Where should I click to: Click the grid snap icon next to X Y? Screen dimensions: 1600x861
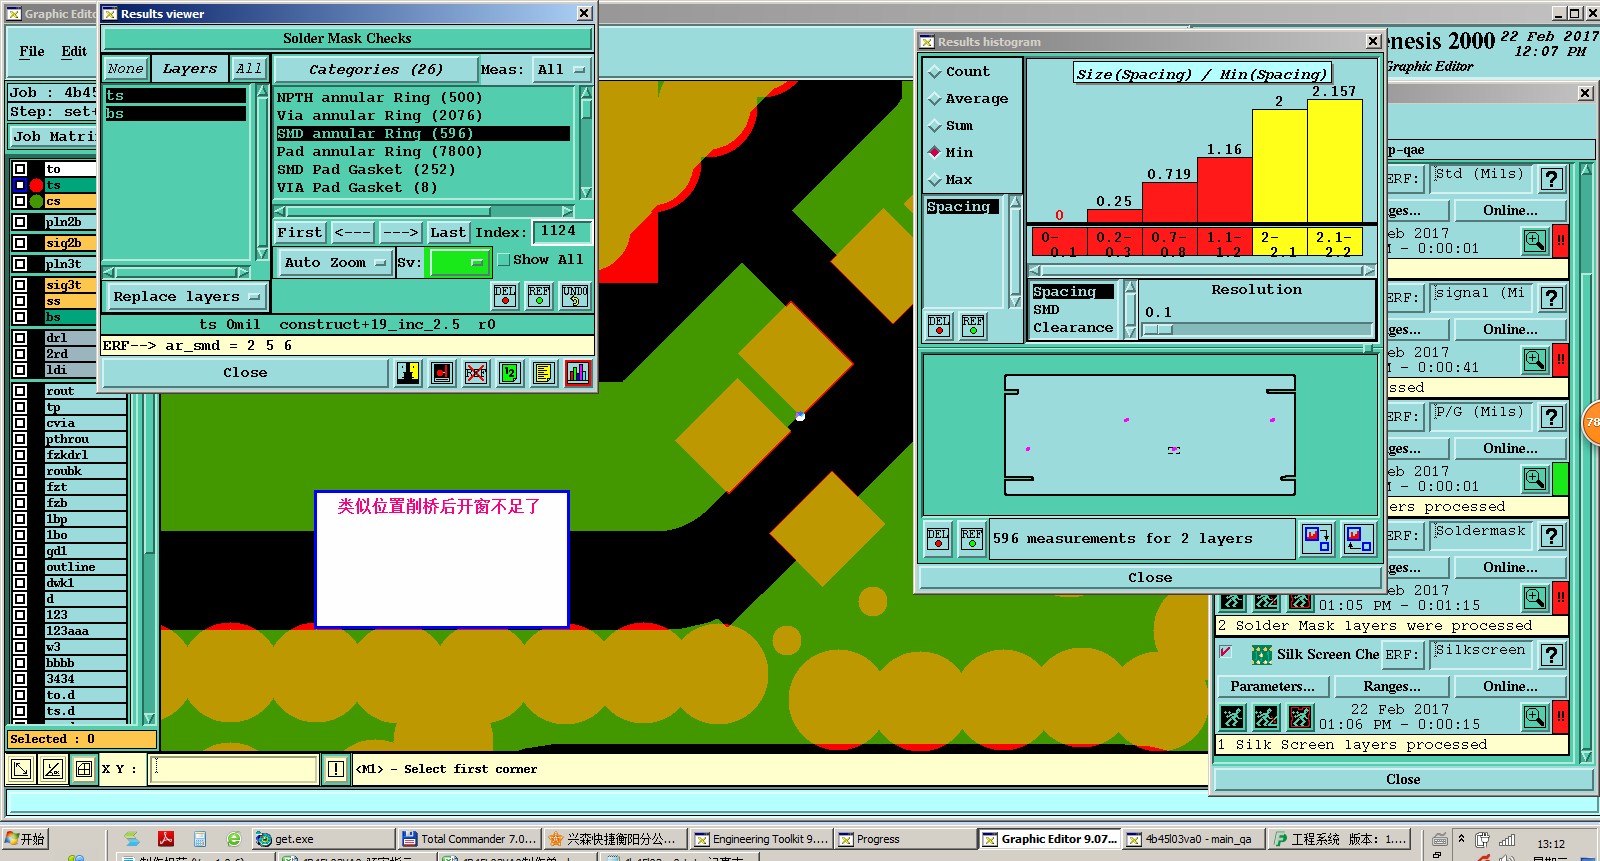tap(84, 769)
